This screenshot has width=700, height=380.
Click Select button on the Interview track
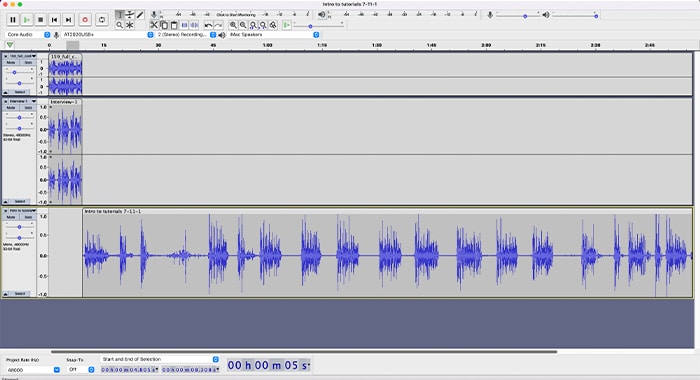point(20,201)
